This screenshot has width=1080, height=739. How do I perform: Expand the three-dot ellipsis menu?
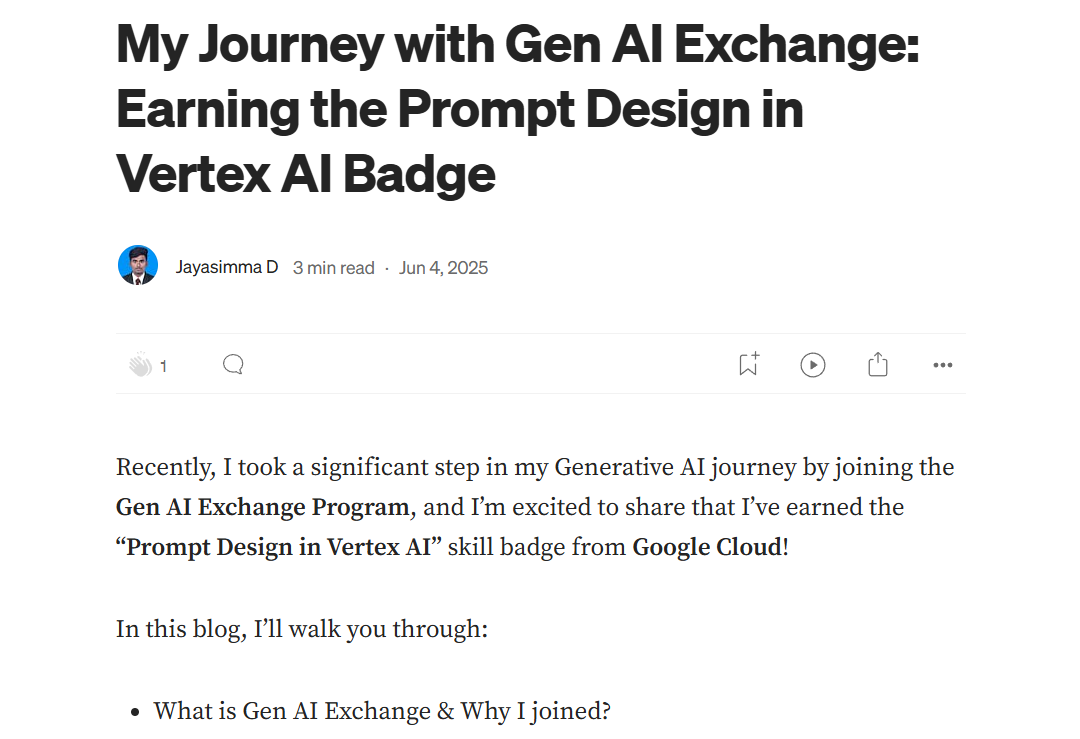[x=941, y=365]
